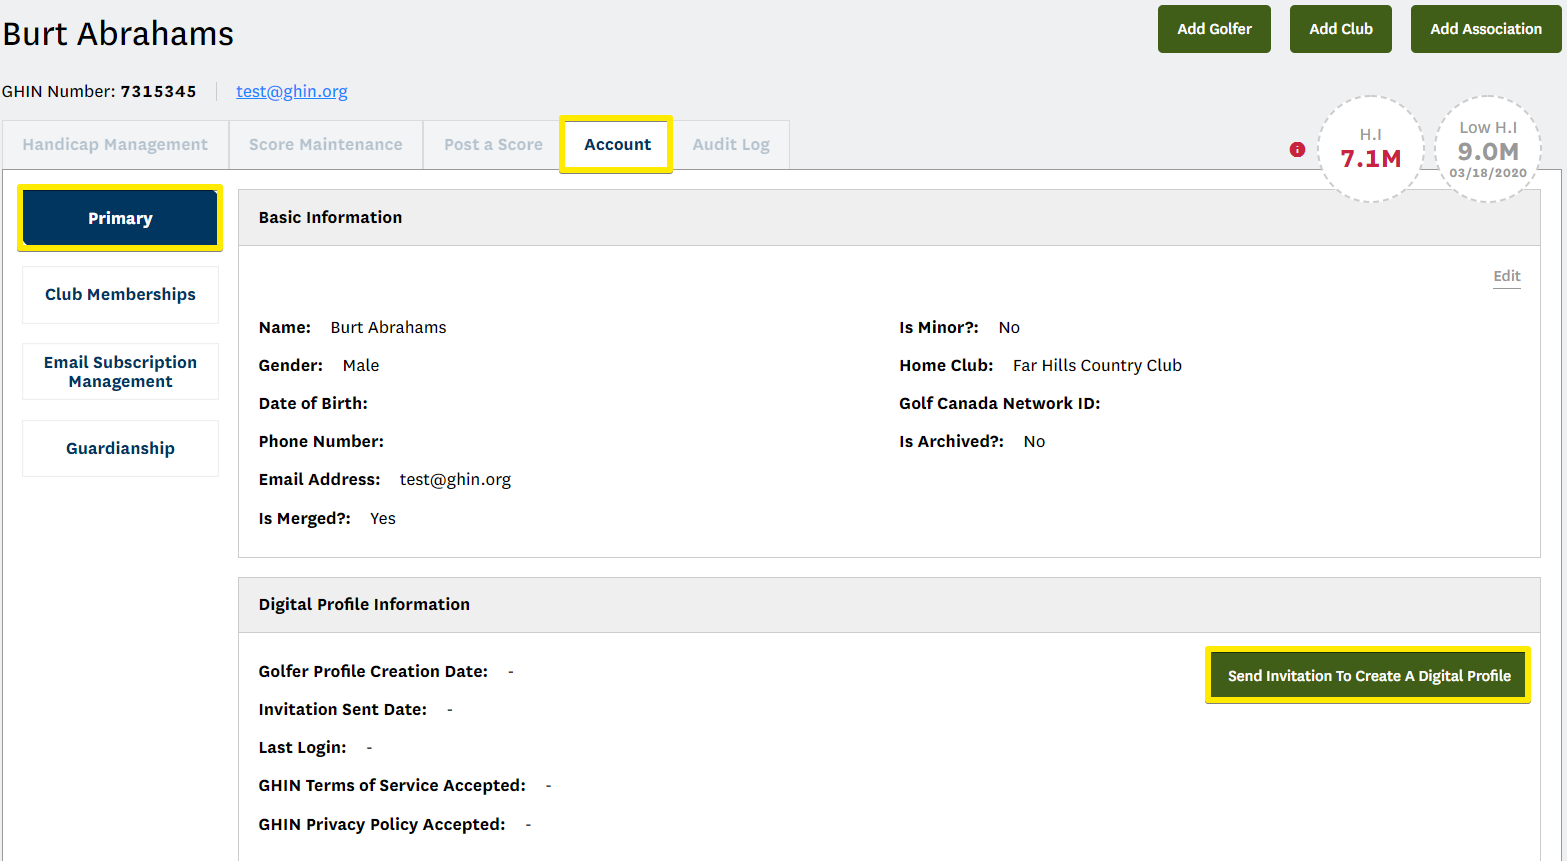
Task: Open the Post a Score tab
Action: click(x=493, y=145)
